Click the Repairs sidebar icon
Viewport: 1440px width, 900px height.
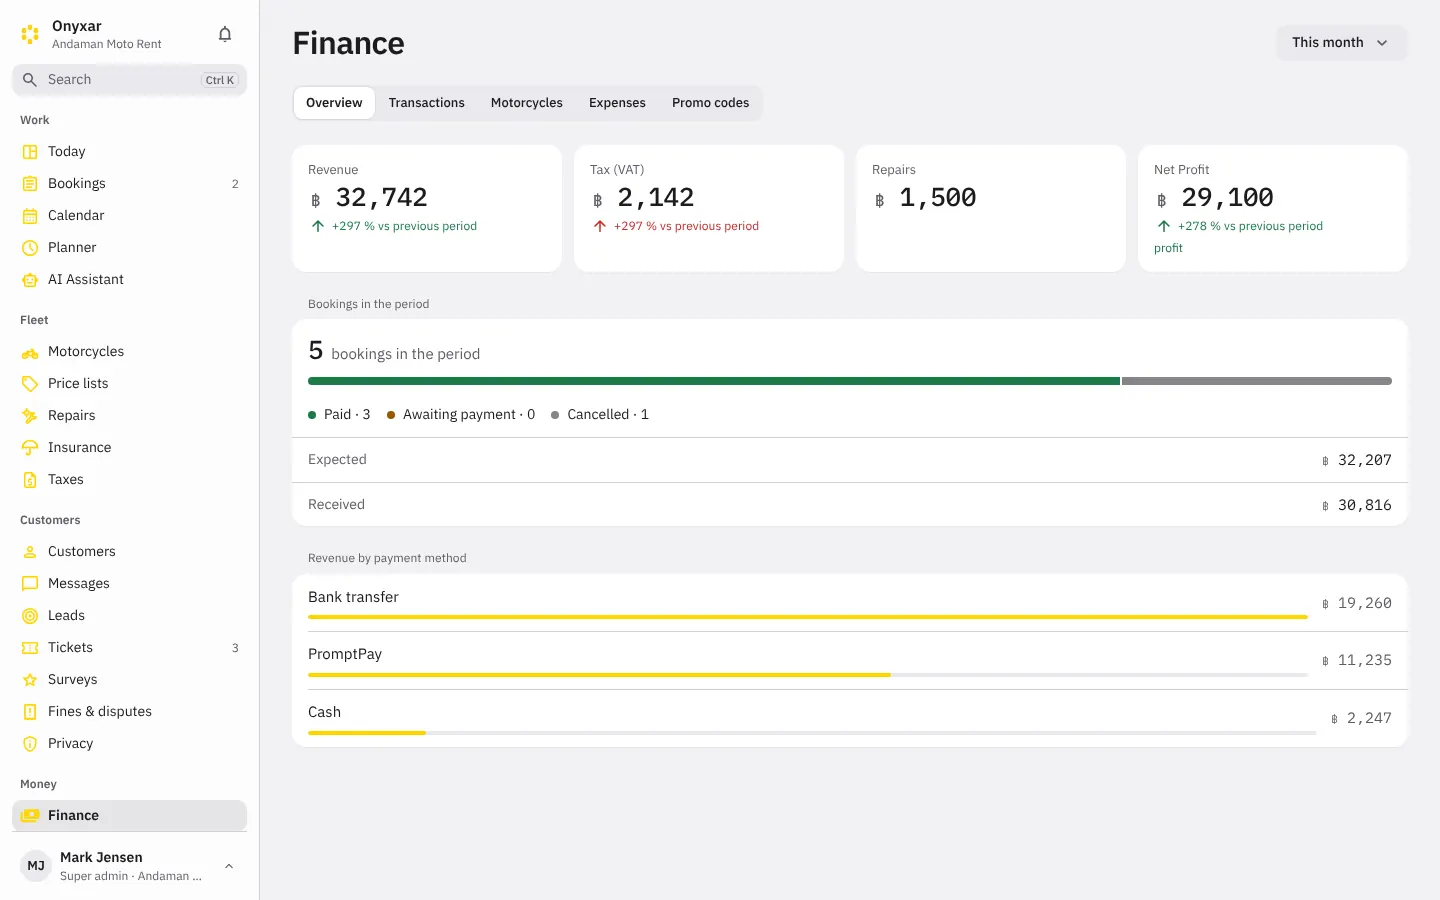(x=30, y=416)
